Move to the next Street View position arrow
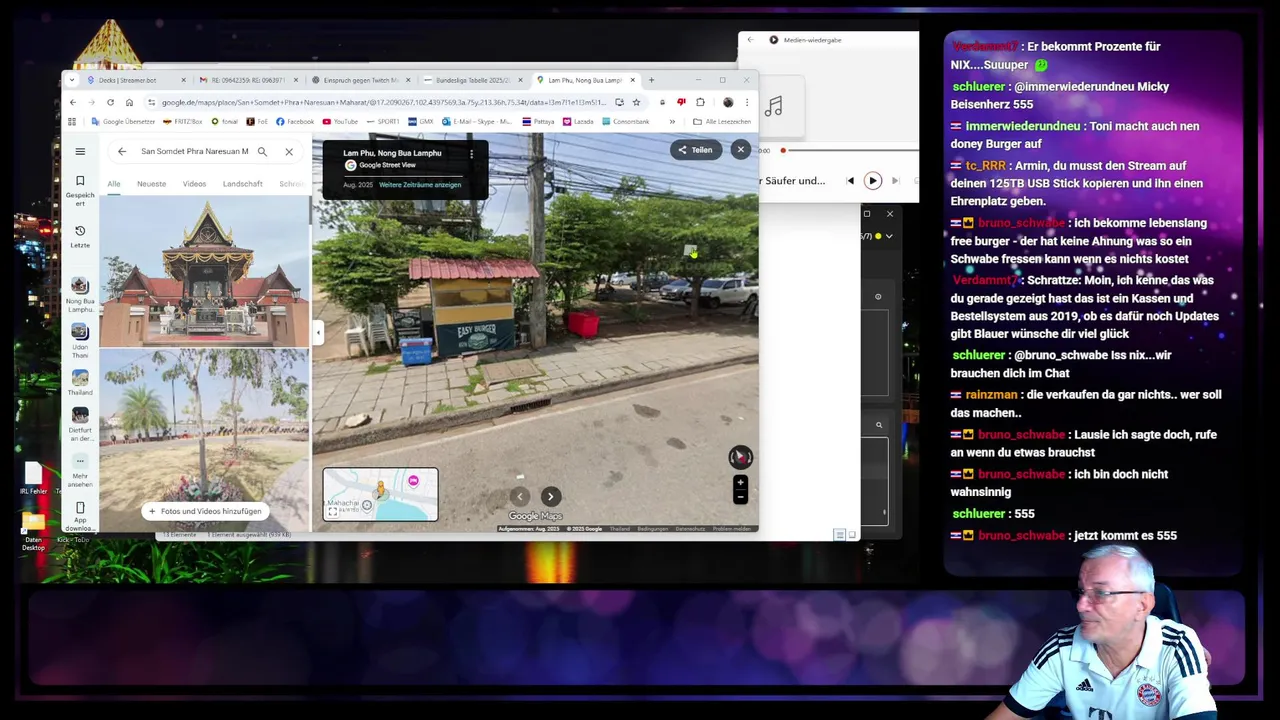 point(550,496)
